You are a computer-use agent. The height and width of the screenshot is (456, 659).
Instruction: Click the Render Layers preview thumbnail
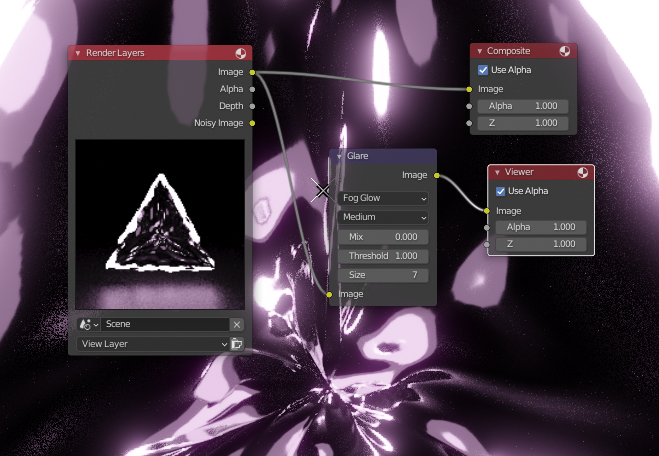click(x=160, y=224)
